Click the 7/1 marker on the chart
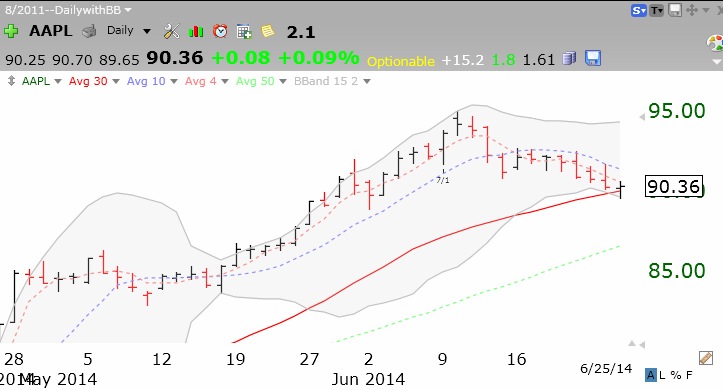Viewport: 723px width, 390px height. (443, 180)
